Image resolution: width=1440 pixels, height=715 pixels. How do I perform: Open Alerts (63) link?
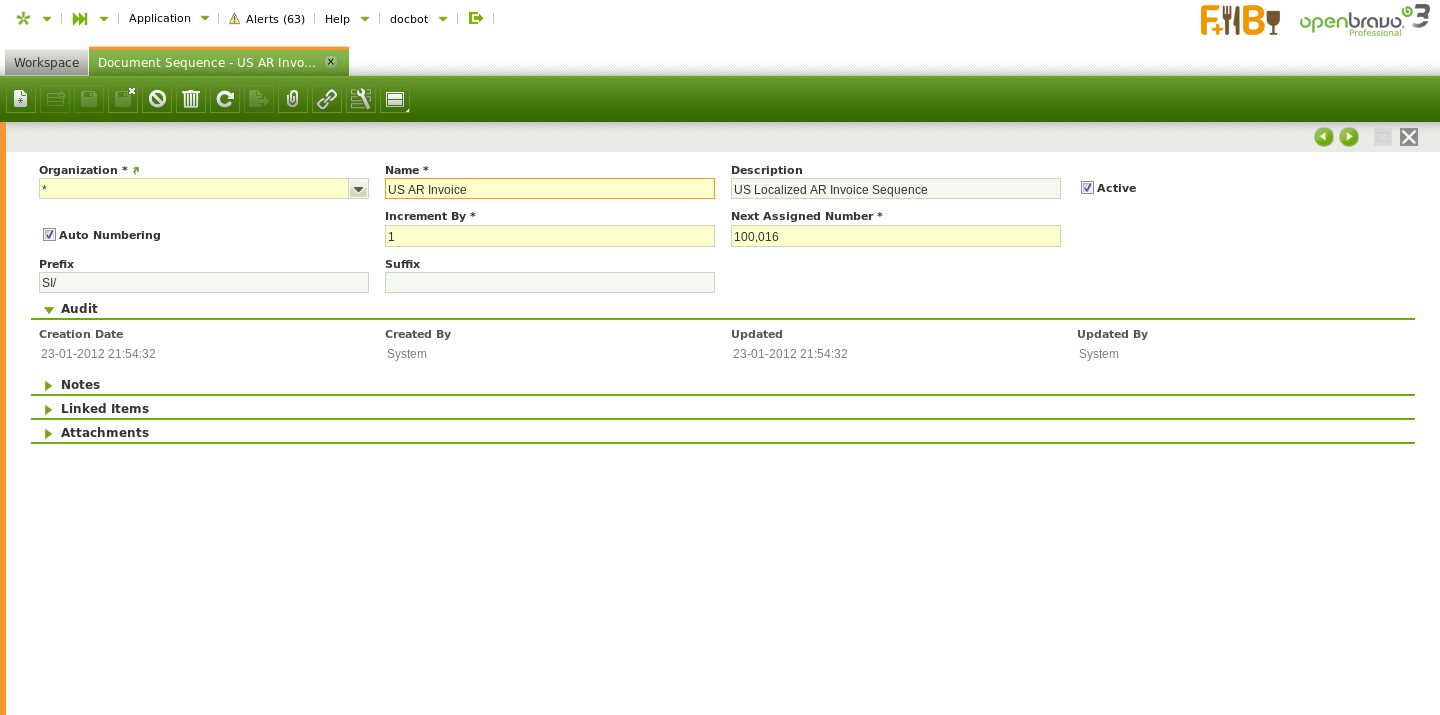point(267,19)
